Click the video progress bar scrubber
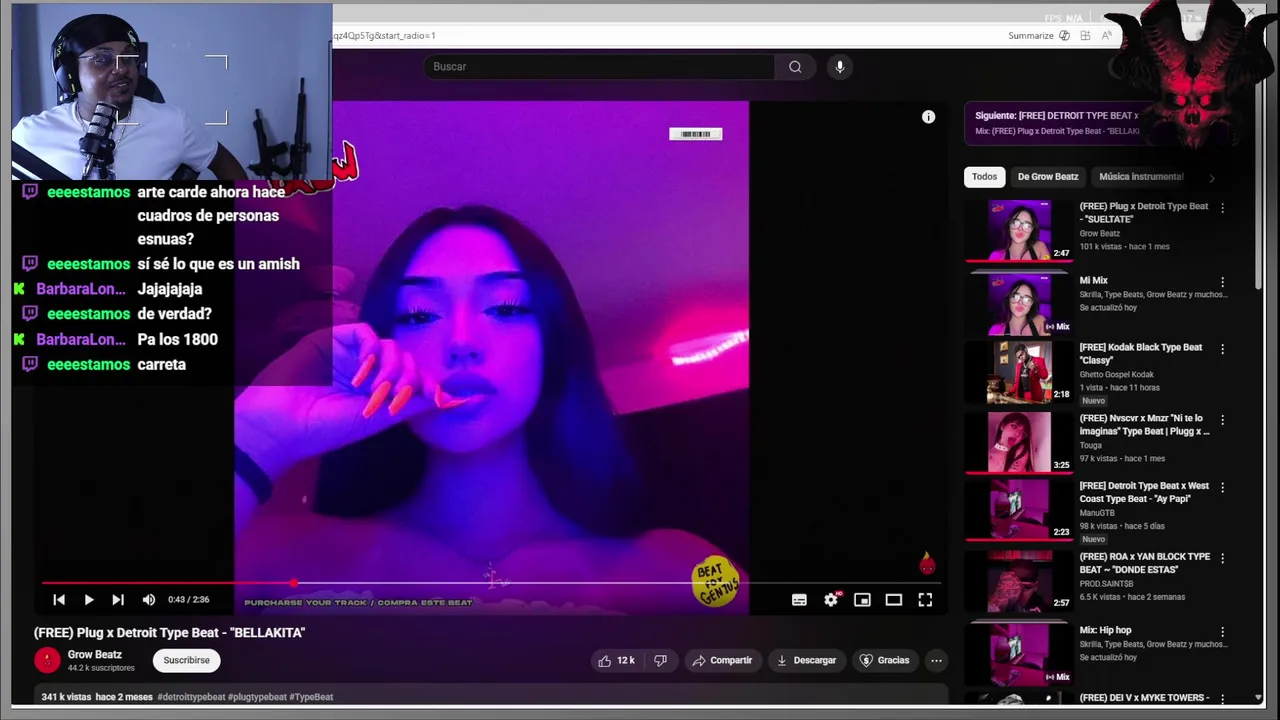 293,583
